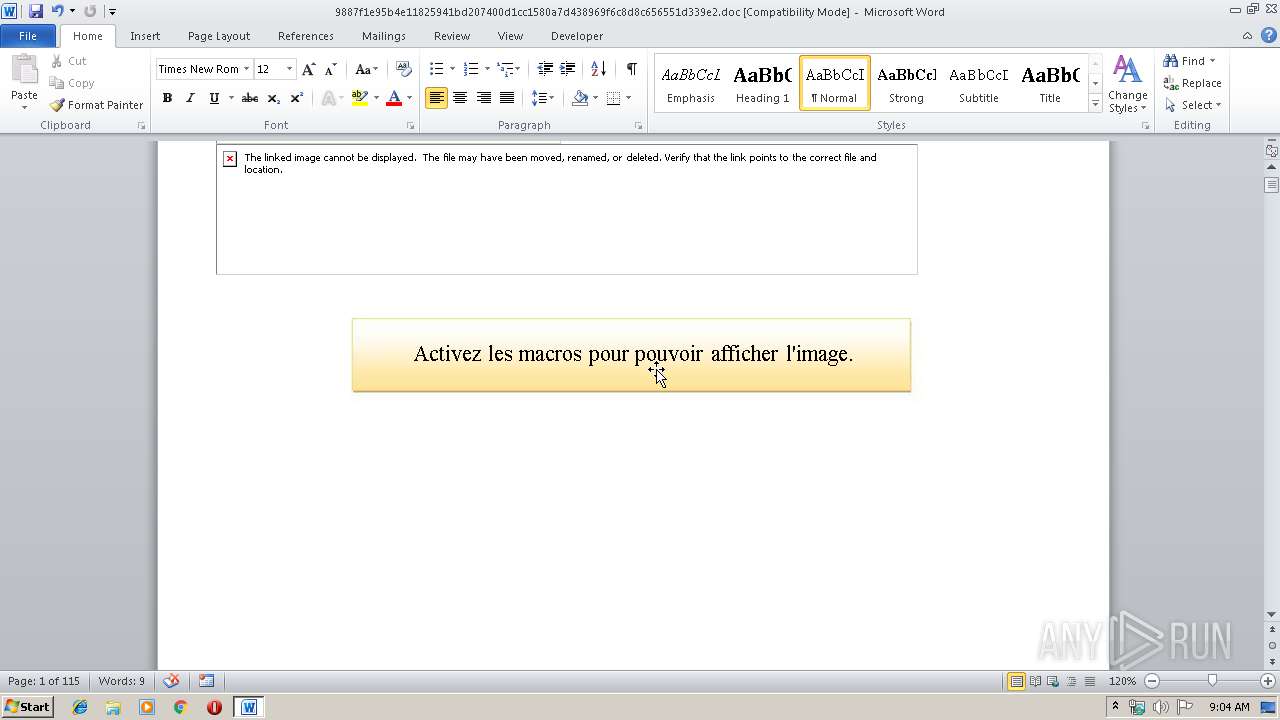Image resolution: width=1280 pixels, height=720 pixels.
Task: Open Windows Start menu
Action: 27,707
